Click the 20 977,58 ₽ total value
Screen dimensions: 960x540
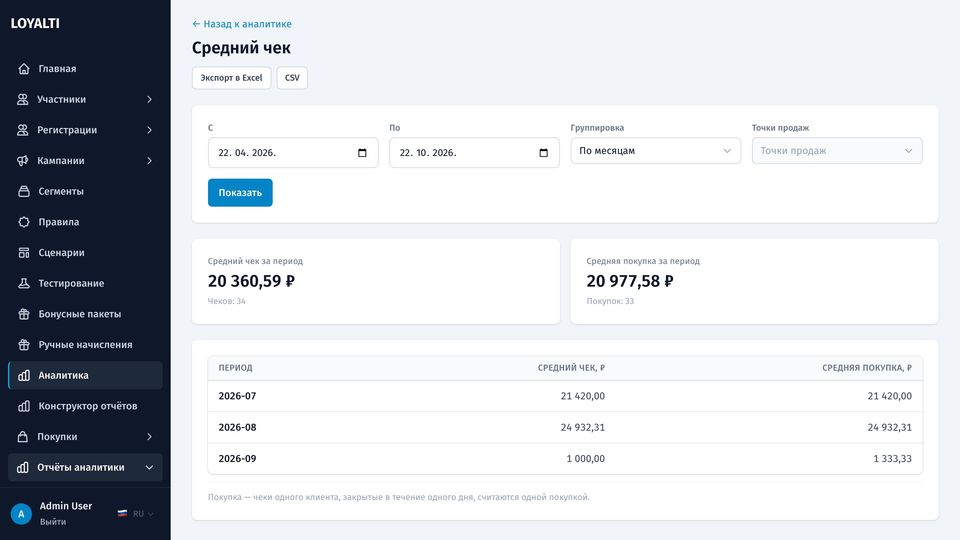pos(629,281)
